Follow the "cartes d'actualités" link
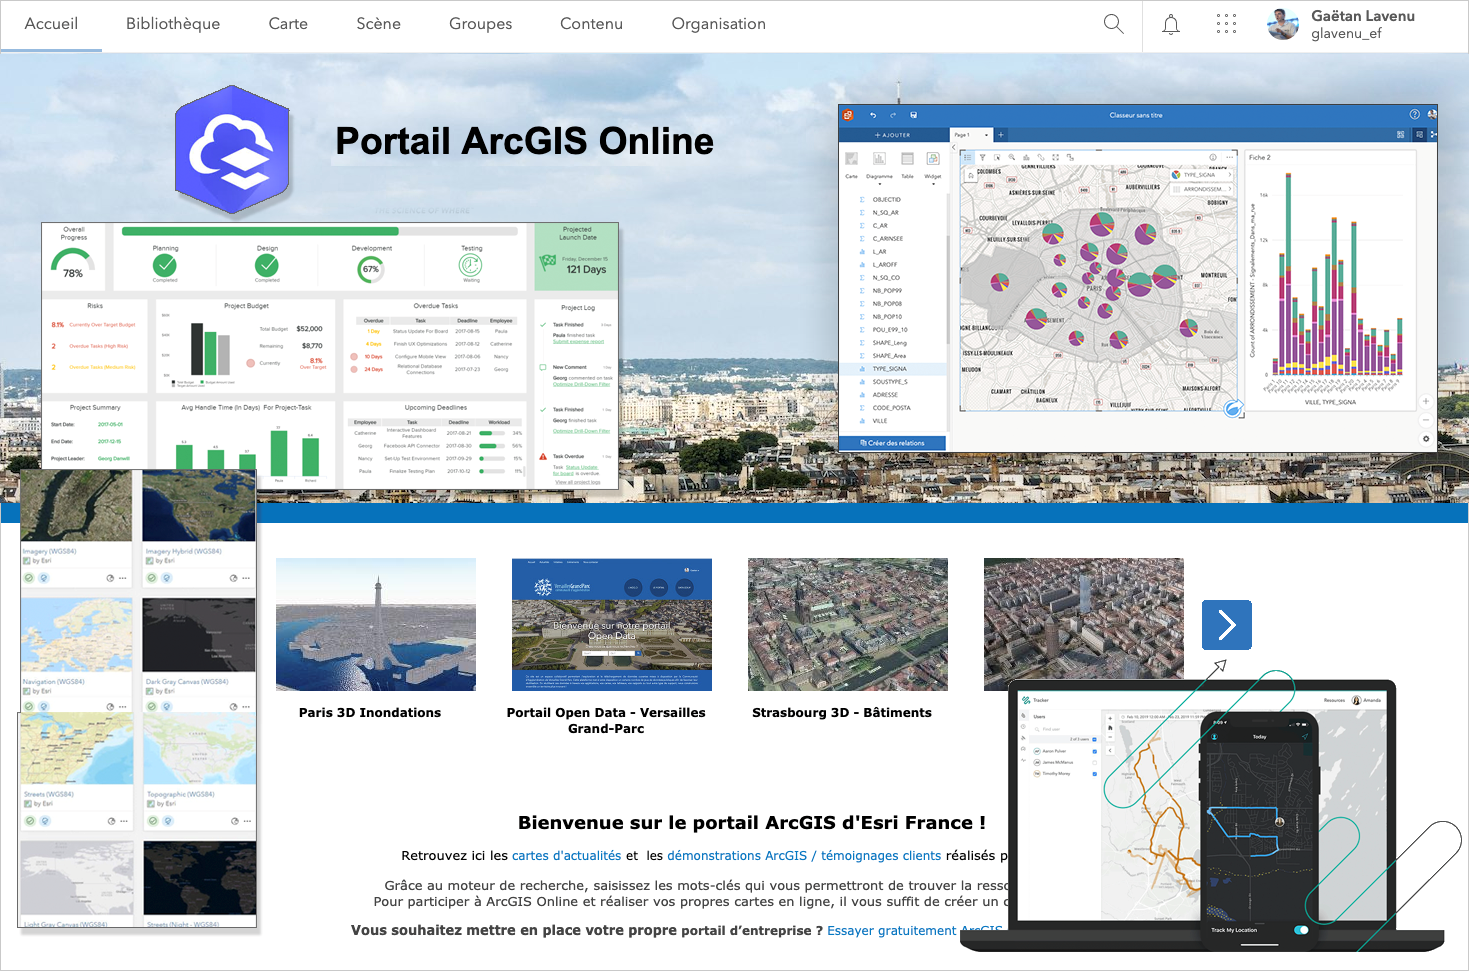This screenshot has height=971, width=1469. pyautogui.click(x=567, y=856)
